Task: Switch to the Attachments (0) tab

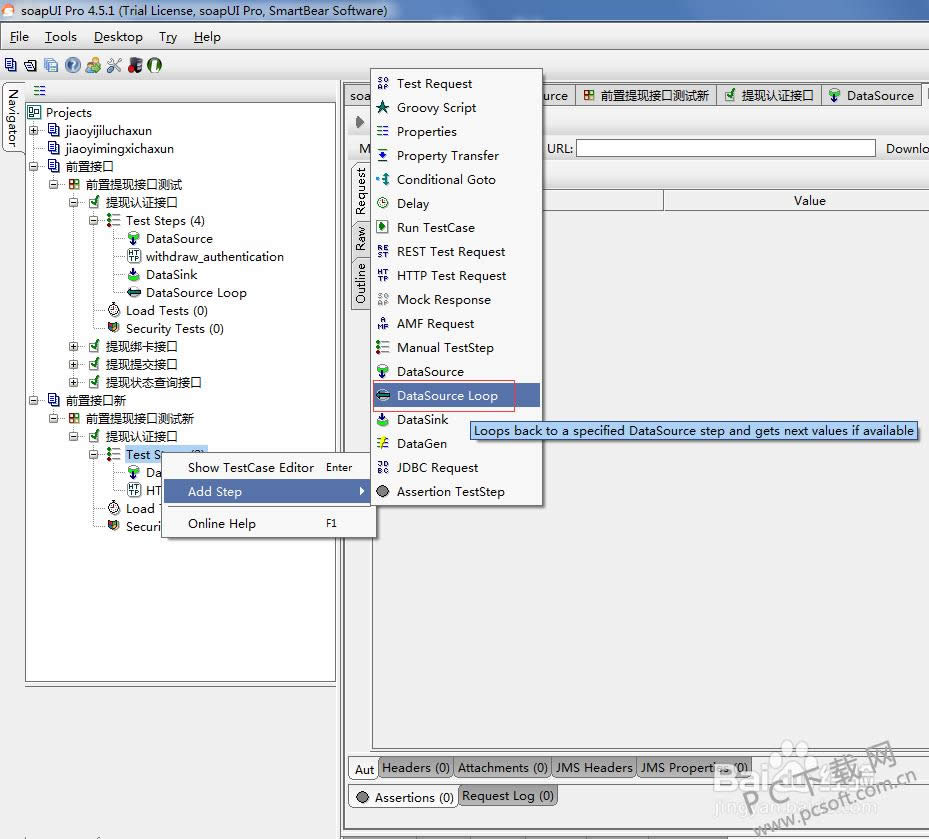Action: coord(502,768)
